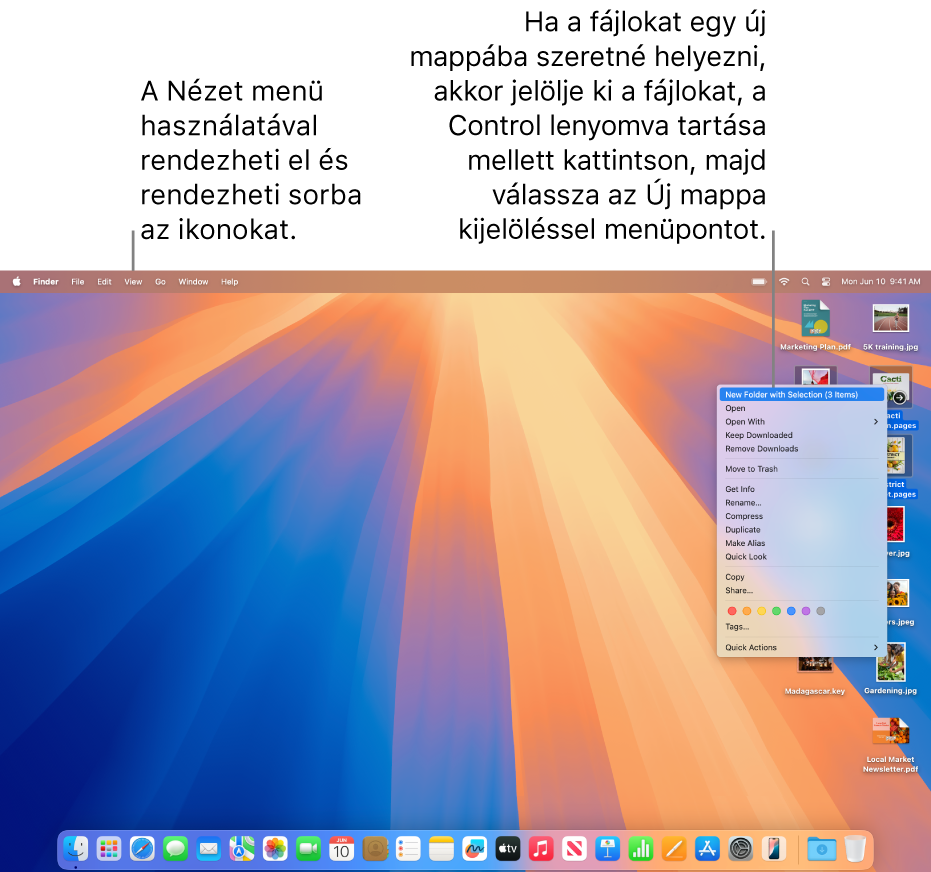
Task: Open the Window menu
Action: 194,282
